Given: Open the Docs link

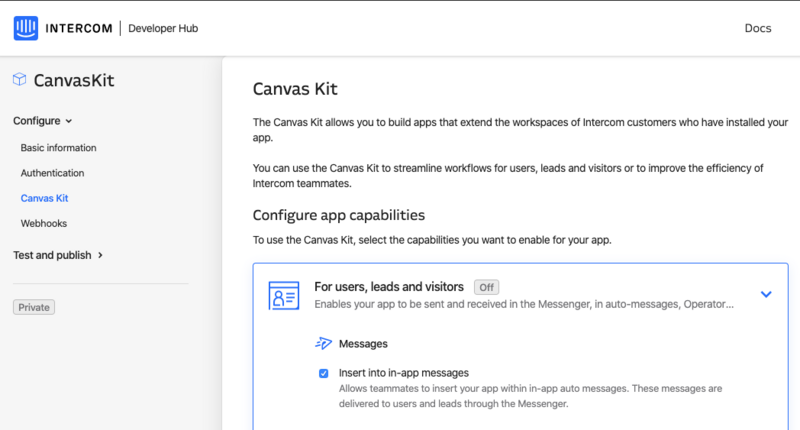Looking at the screenshot, I should click(758, 28).
